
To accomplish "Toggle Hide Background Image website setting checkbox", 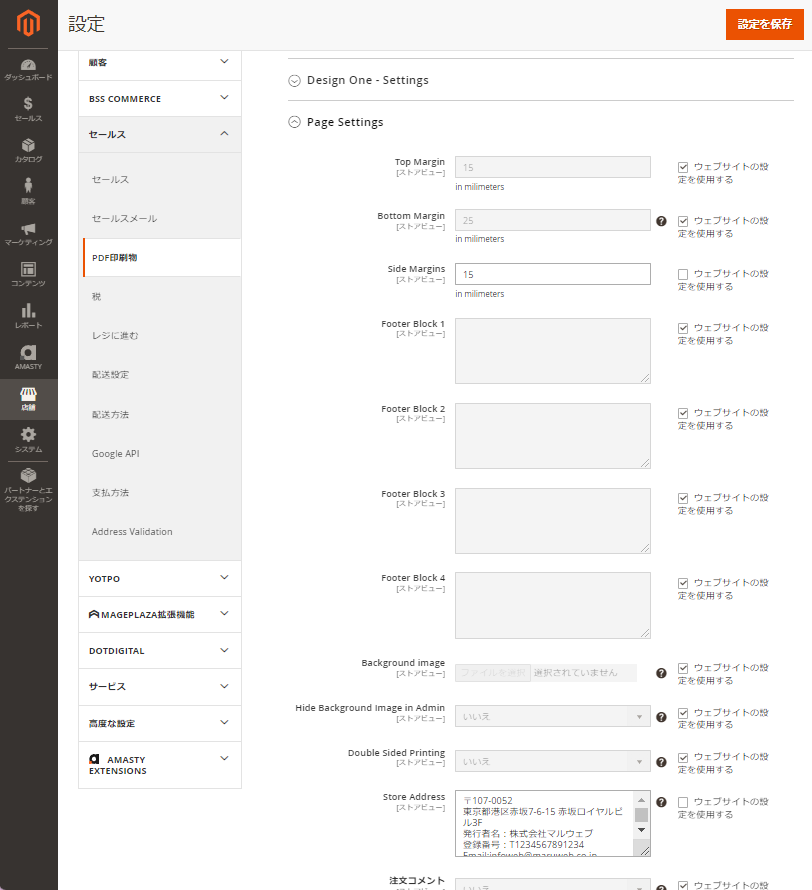I will pos(683,713).
